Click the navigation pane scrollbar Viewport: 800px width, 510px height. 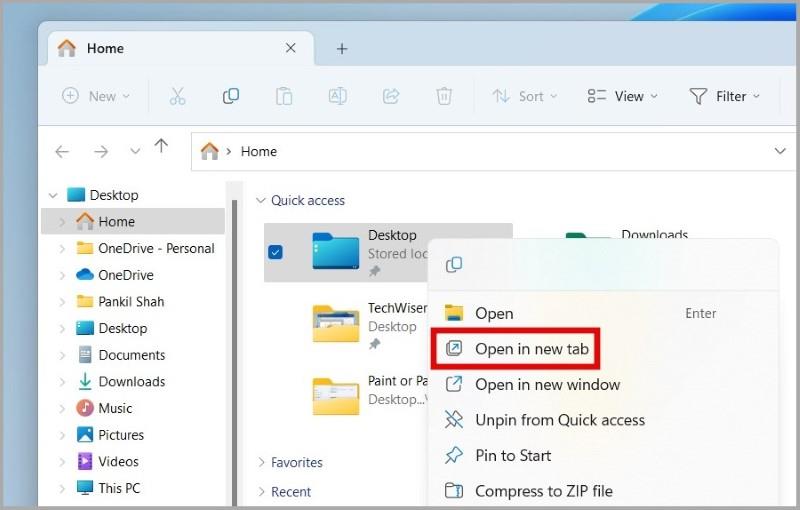pos(234,352)
